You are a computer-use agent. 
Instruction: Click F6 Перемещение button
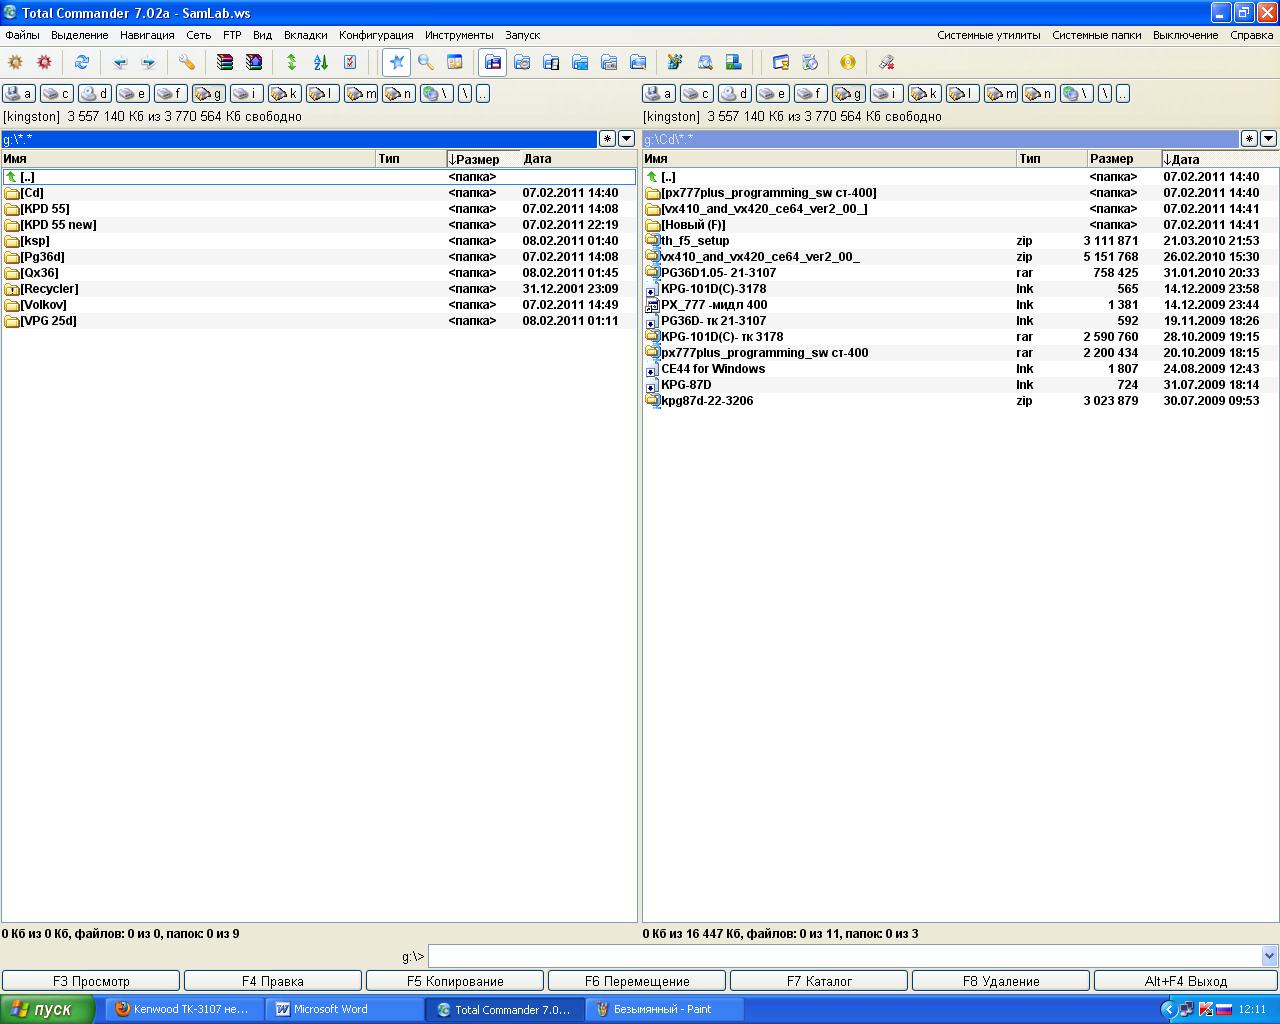[x=637, y=981]
